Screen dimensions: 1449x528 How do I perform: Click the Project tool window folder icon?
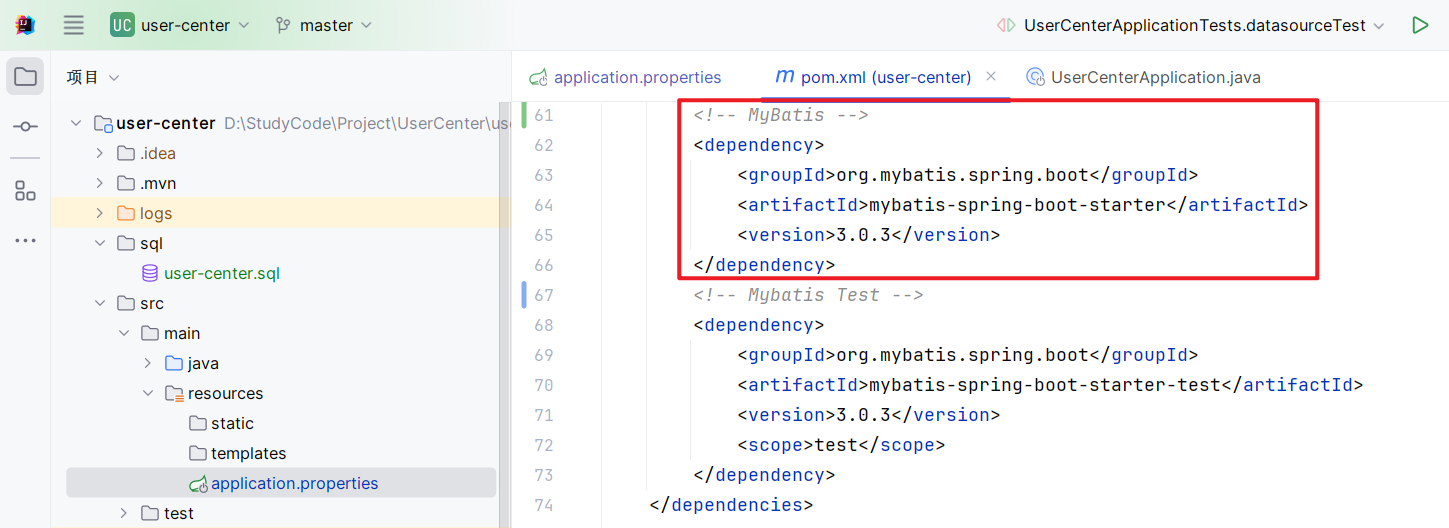click(x=25, y=77)
